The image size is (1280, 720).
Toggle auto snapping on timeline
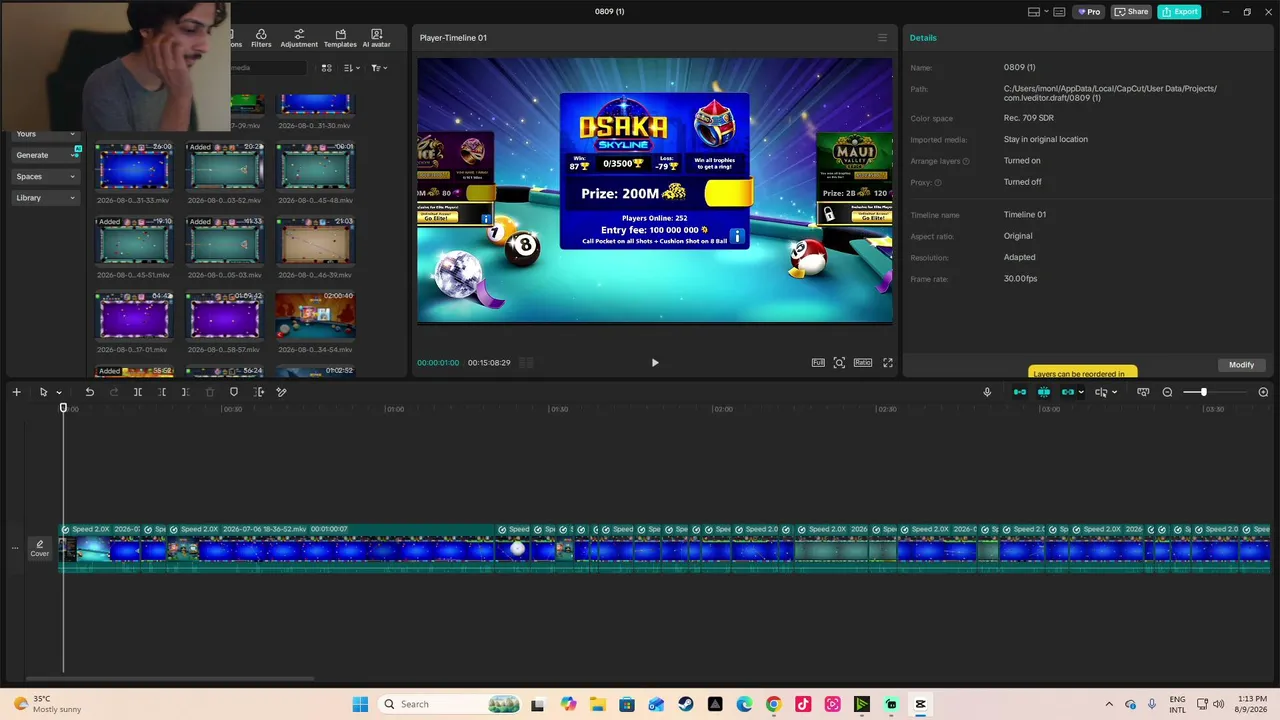coord(1044,392)
